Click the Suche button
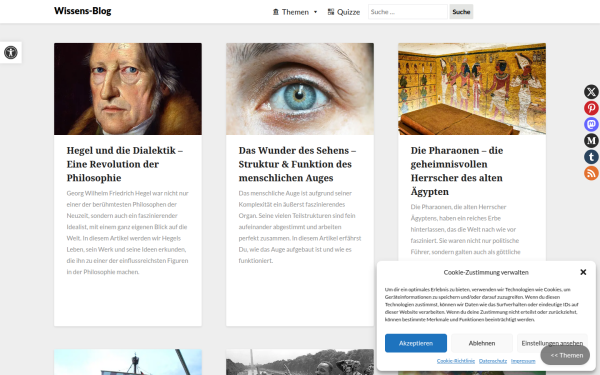 461,12
